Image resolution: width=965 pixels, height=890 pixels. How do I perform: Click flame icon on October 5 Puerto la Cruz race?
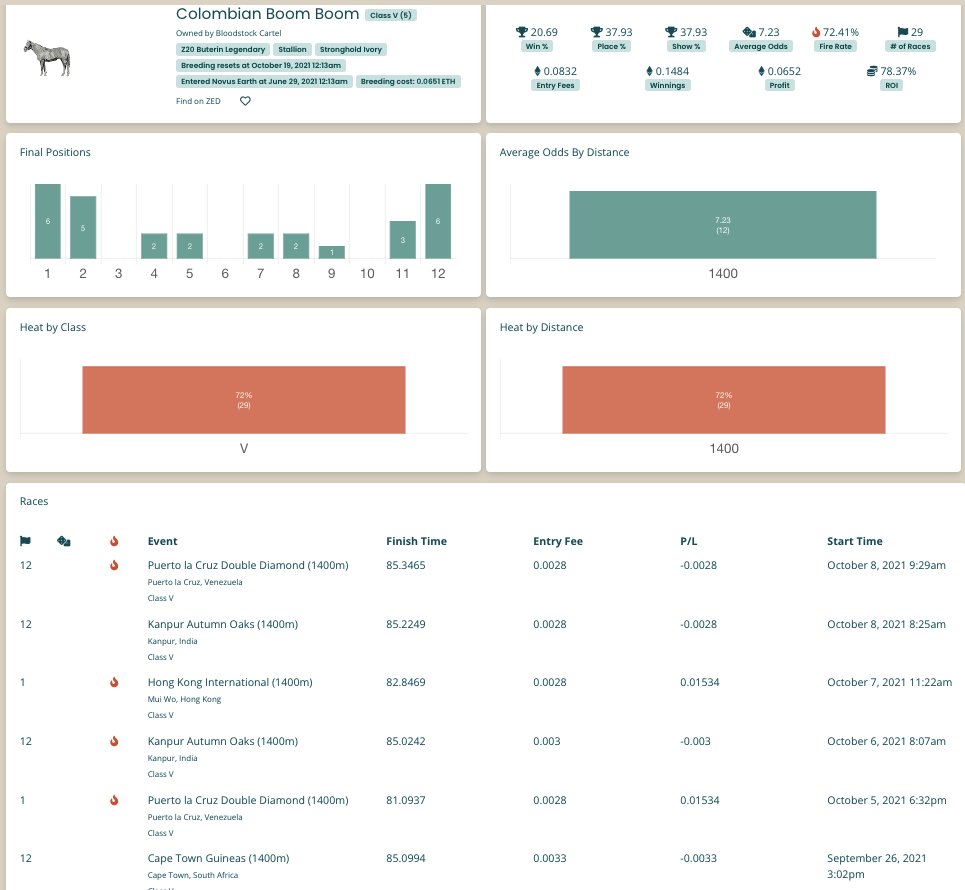pos(114,800)
